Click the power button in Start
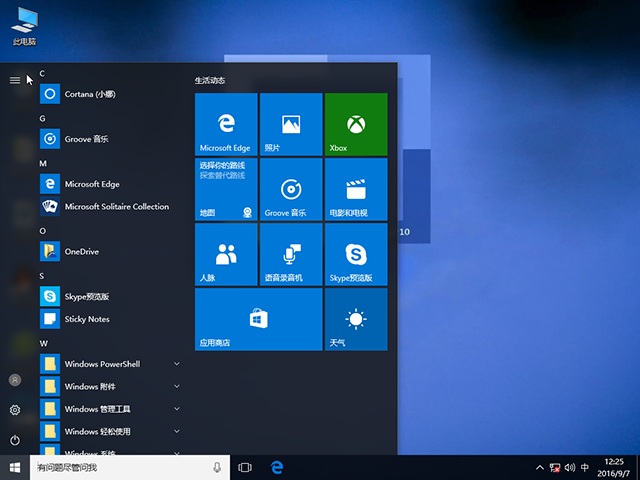The width and height of the screenshot is (640, 480). [15, 440]
